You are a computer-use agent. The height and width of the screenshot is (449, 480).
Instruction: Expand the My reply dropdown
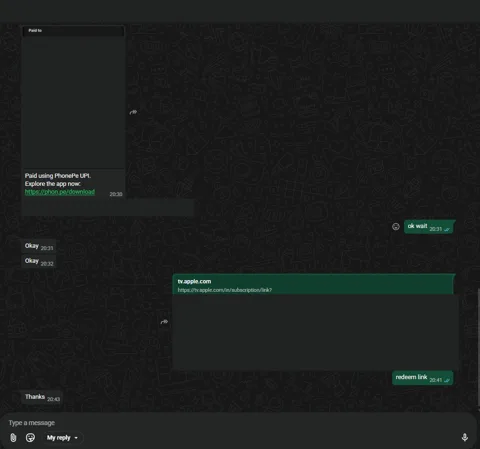pyautogui.click(x=63, y=438)
